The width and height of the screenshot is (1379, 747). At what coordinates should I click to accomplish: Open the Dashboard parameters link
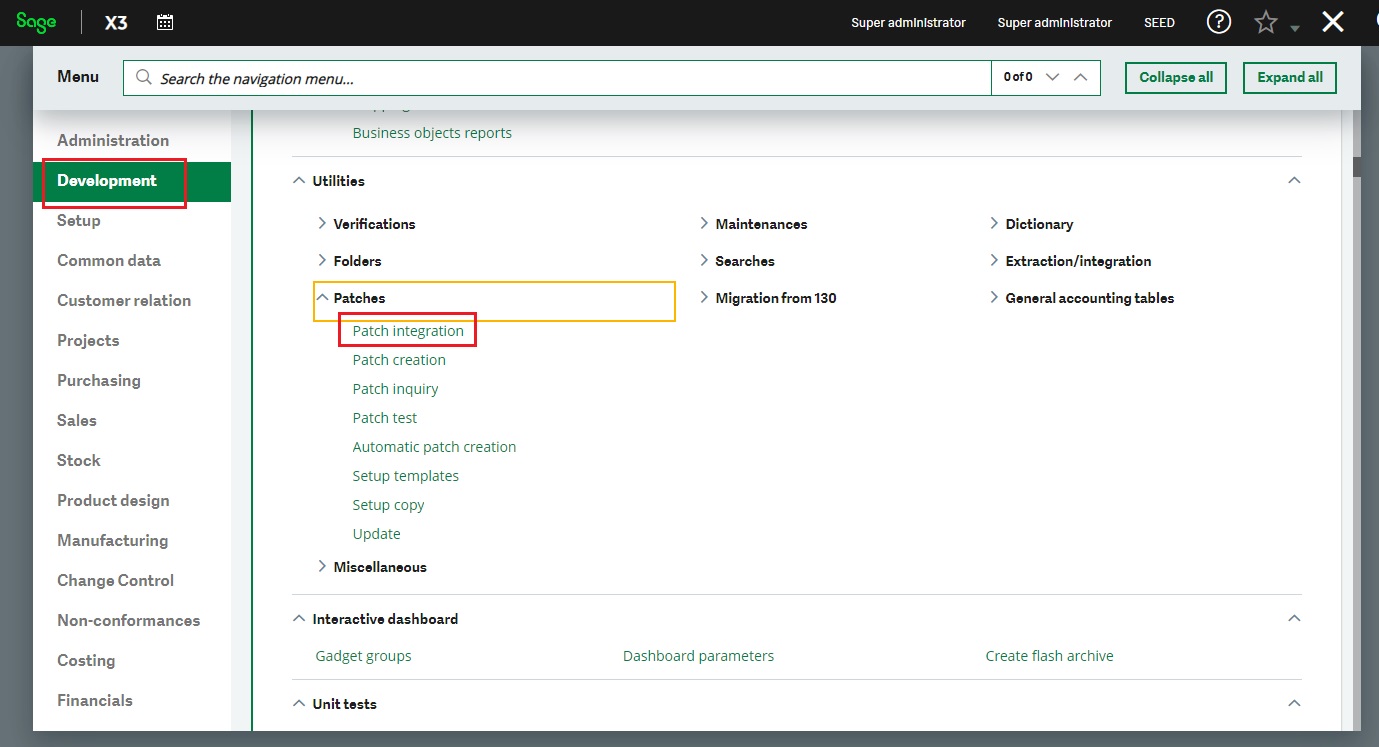click(698, 656)
